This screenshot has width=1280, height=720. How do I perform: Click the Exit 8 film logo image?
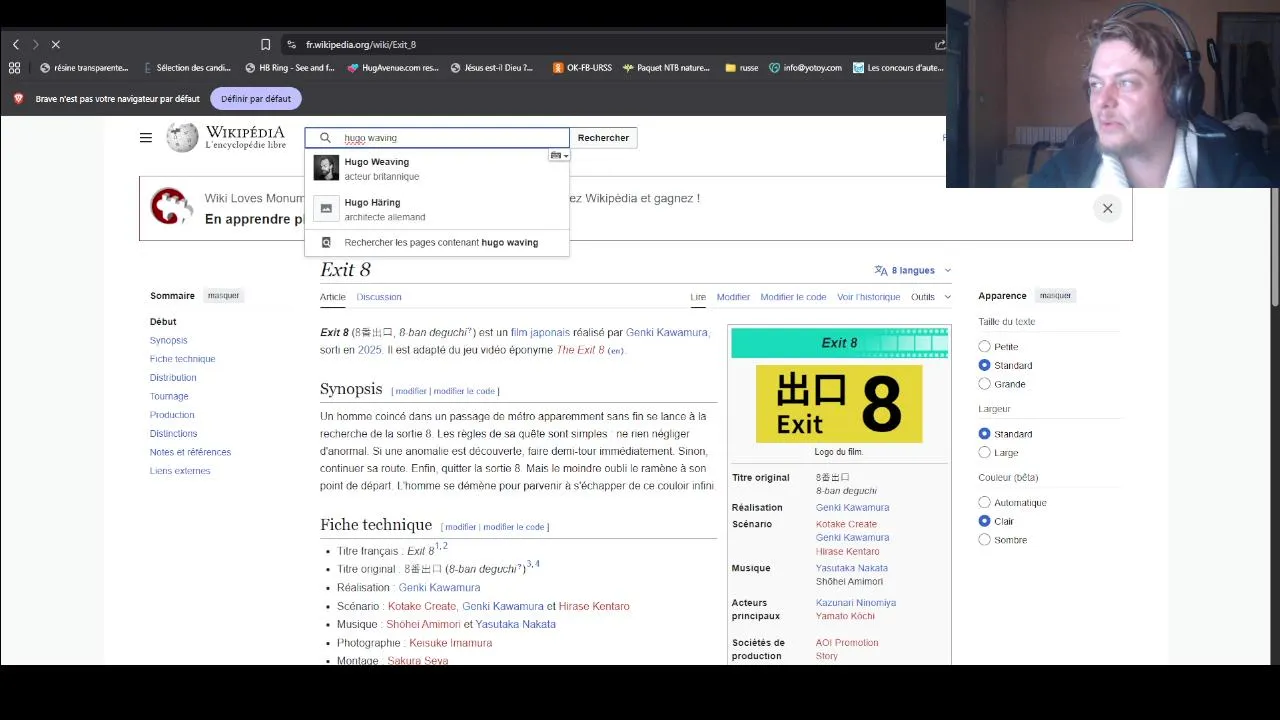click(839, 403)
